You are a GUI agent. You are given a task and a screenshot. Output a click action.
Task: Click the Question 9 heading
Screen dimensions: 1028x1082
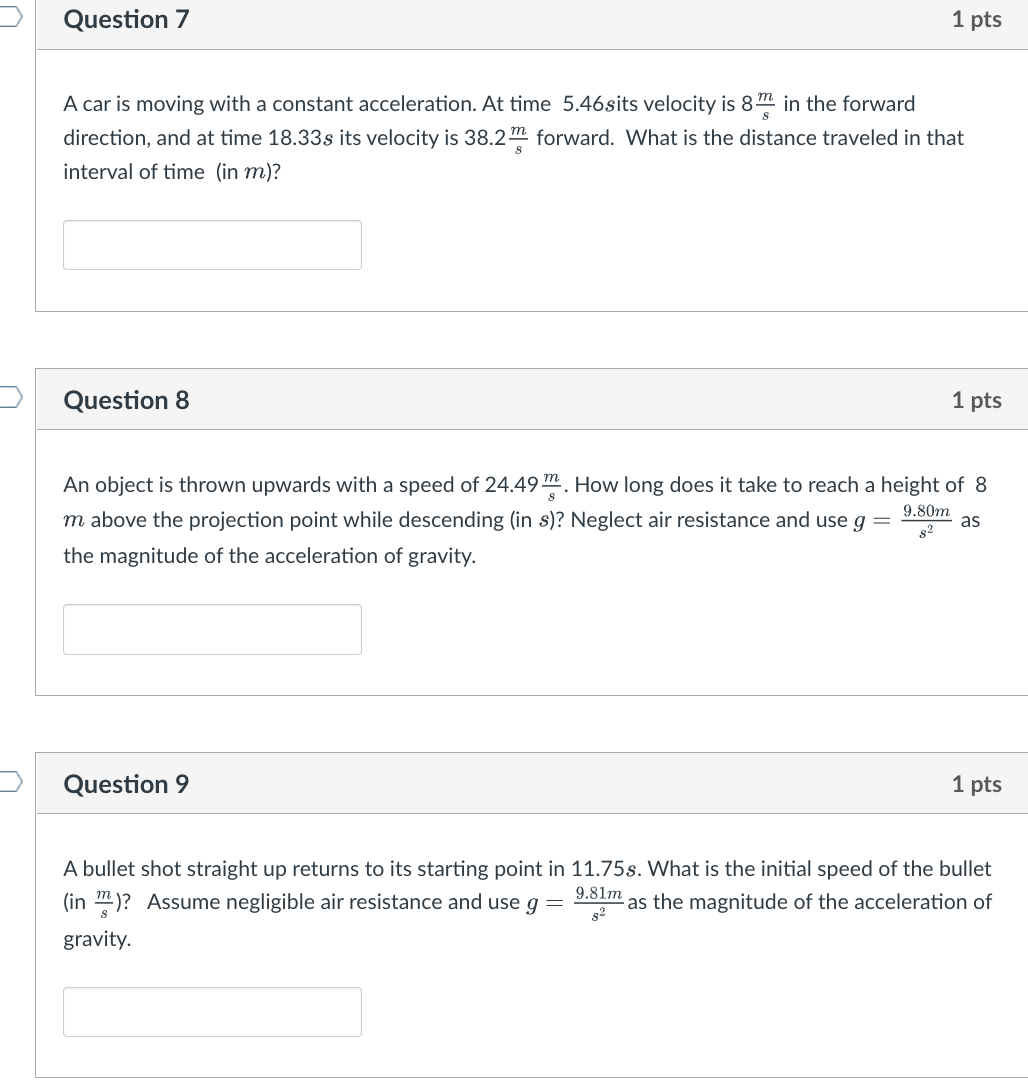(x=126, y=784)
